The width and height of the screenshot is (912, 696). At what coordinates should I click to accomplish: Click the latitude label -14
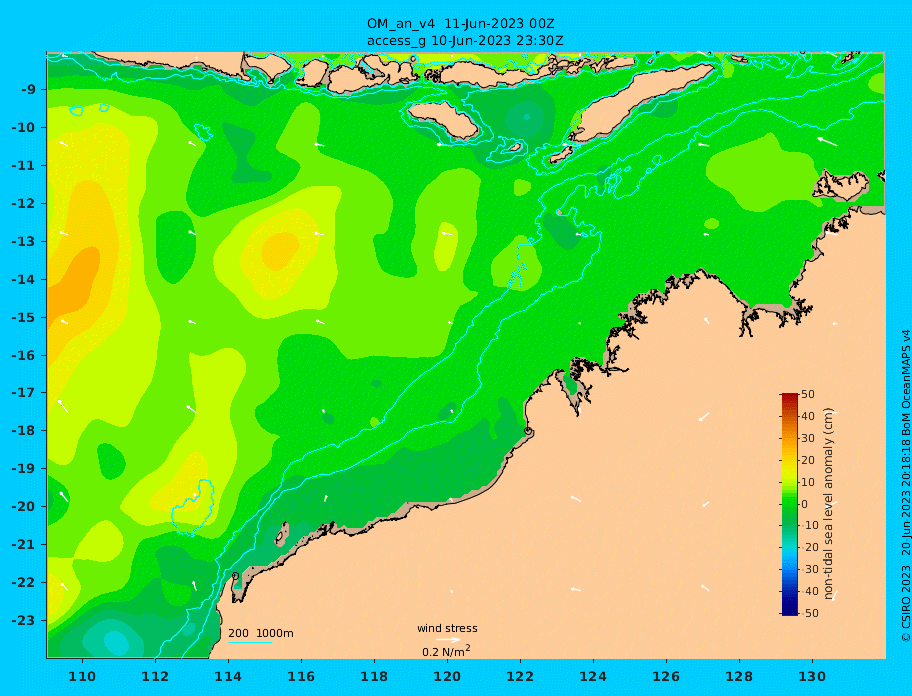(x=24, y=280)
